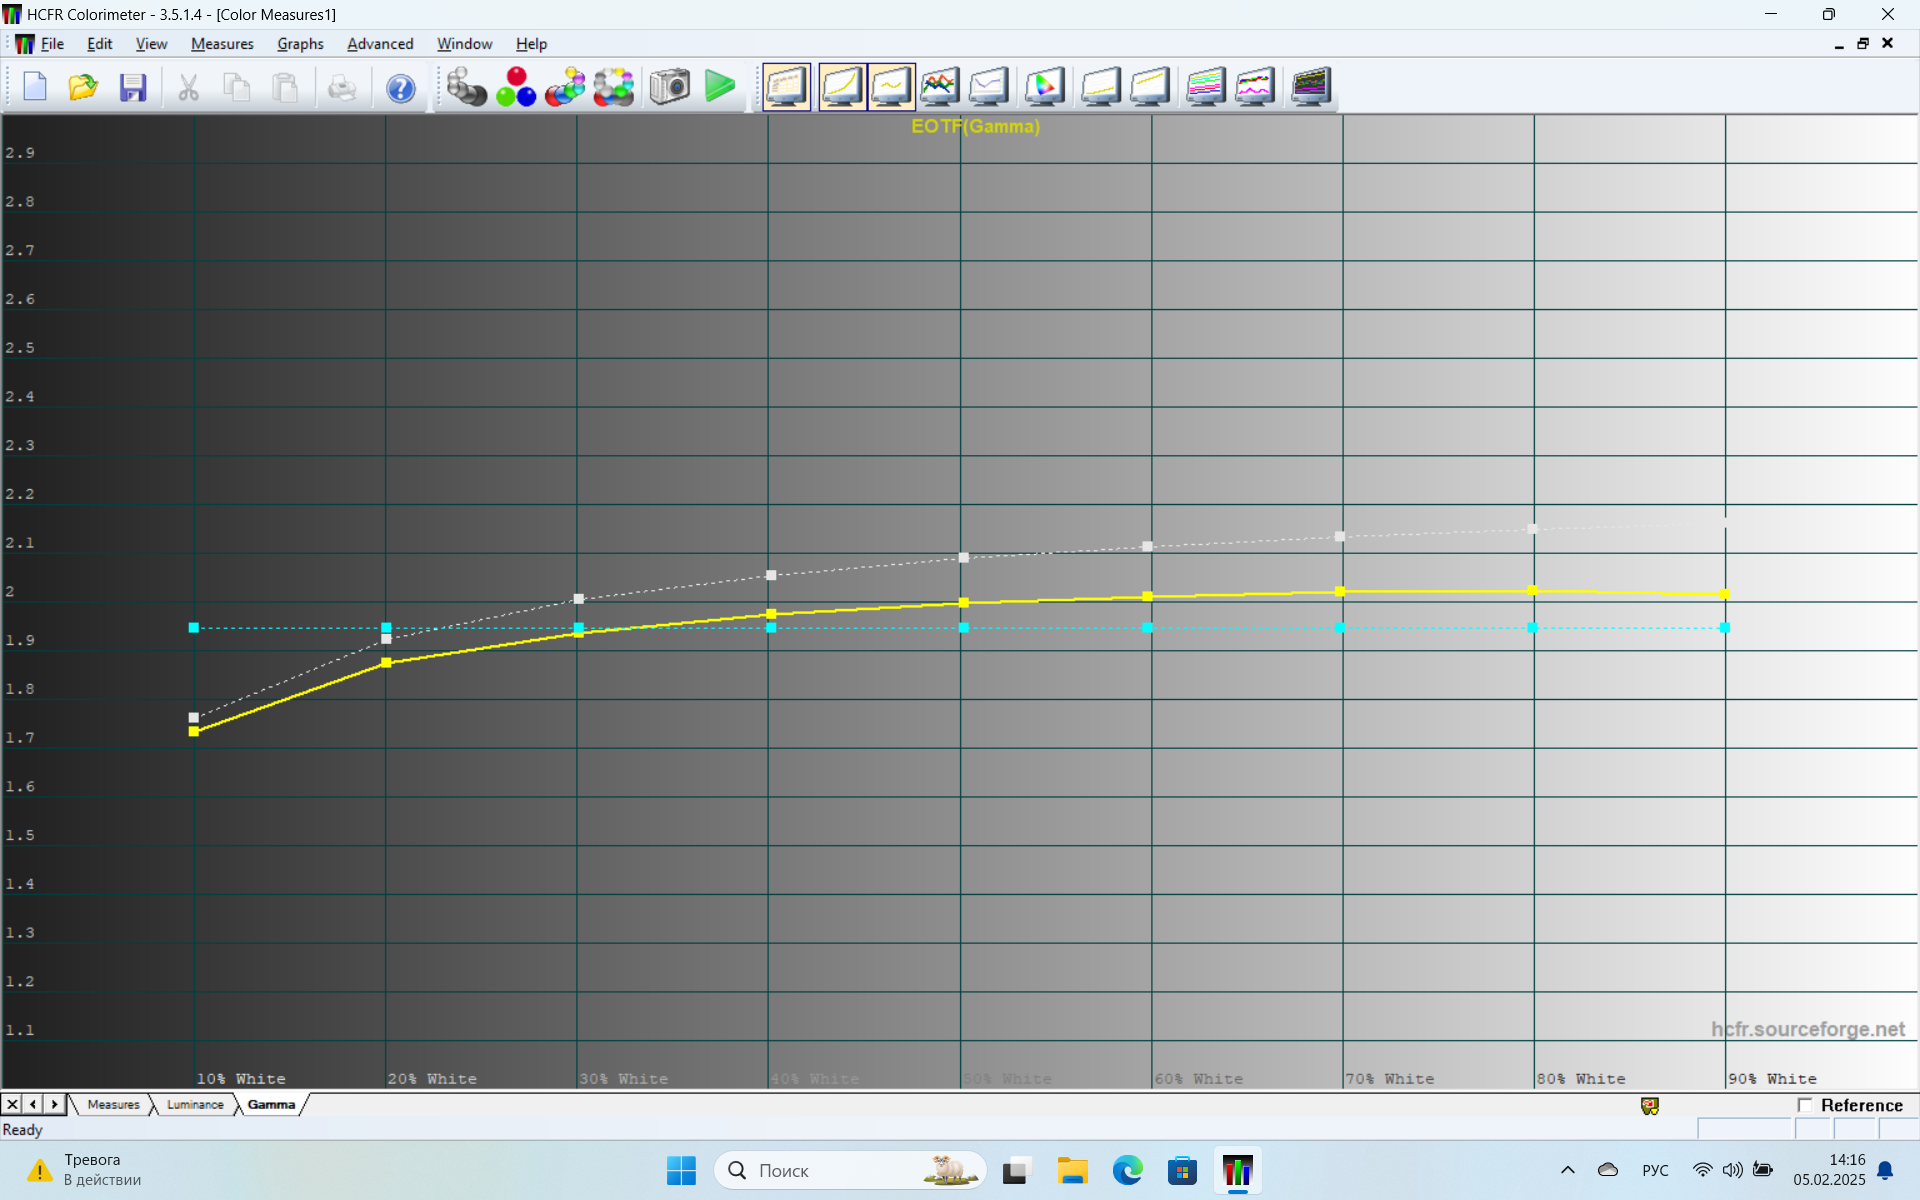1920x1200 pixels.
Task: Open the CIE diagram view icon
Action: (1045, 87)
